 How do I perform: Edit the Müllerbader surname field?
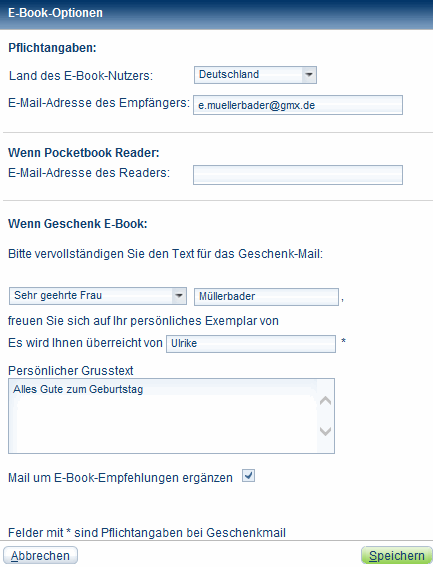coord(266,297)
